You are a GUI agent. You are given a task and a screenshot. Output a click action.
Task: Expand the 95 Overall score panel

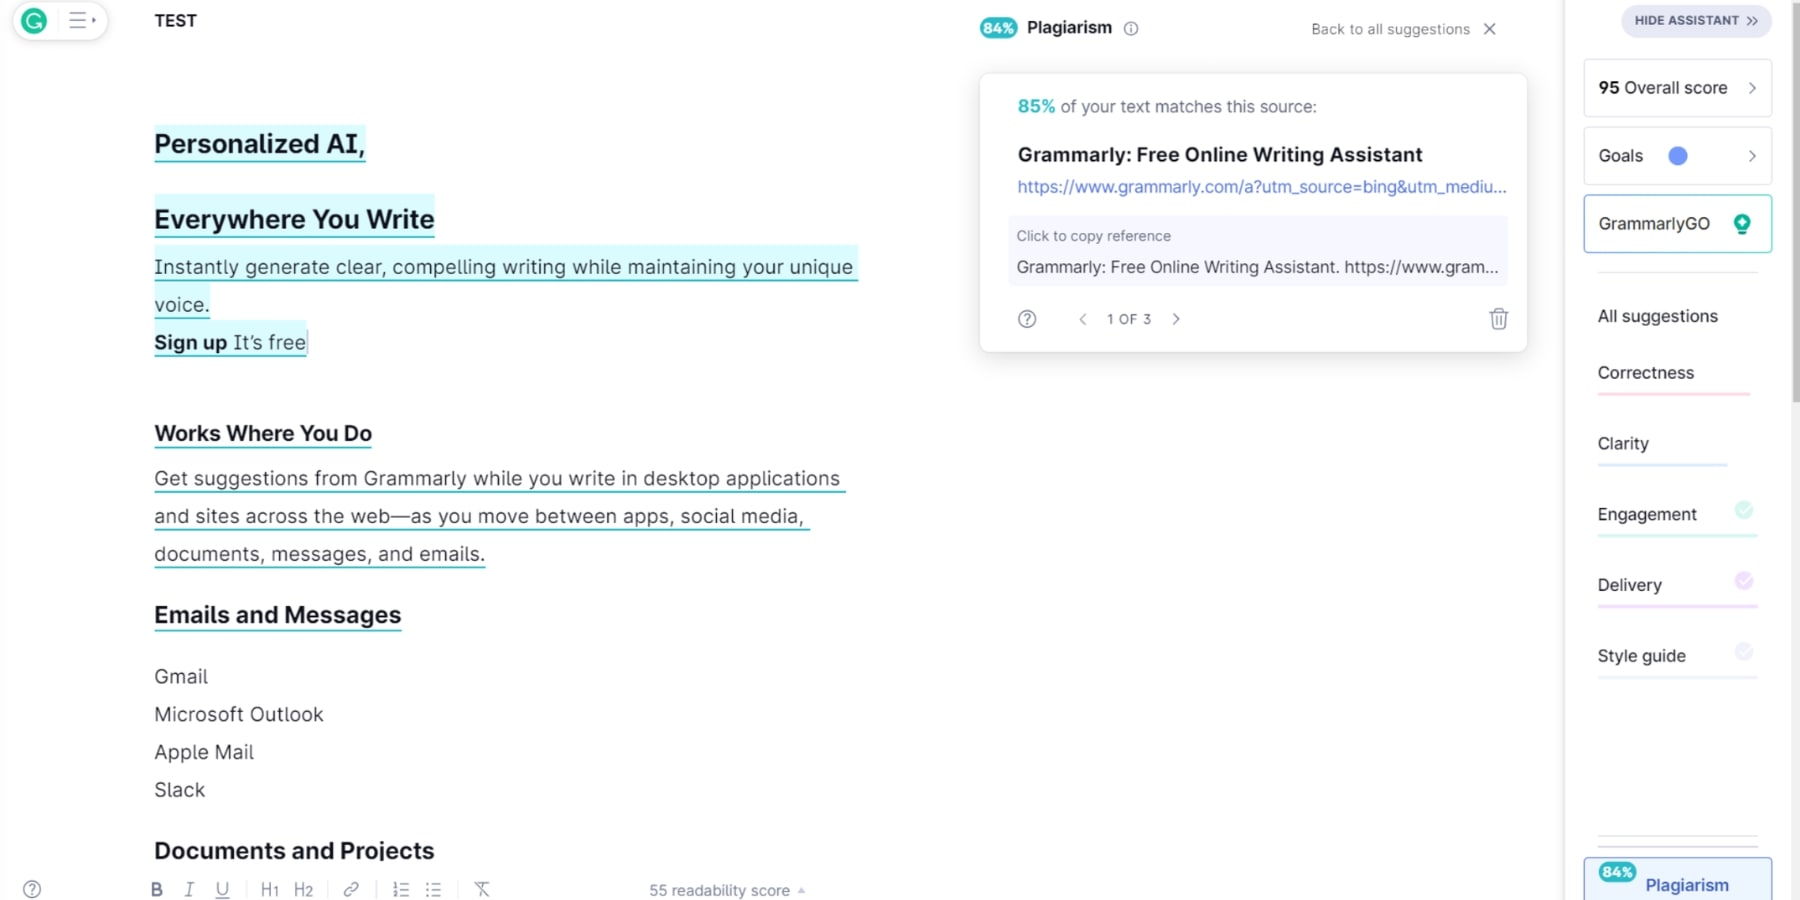(1677, 88)
